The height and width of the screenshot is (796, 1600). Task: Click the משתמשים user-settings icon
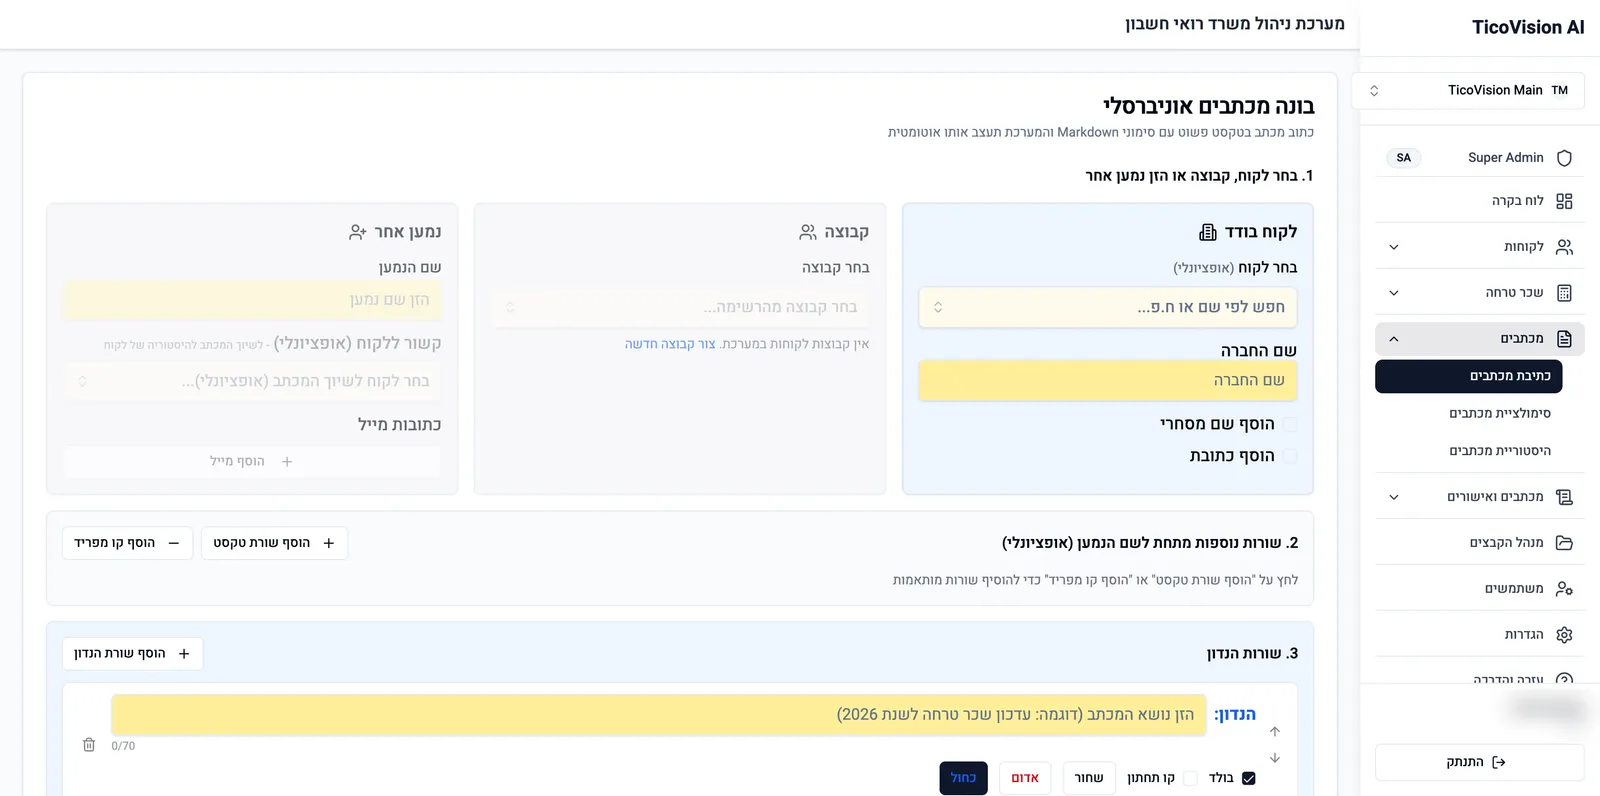pyautogui.click(x=1564, y=589)
